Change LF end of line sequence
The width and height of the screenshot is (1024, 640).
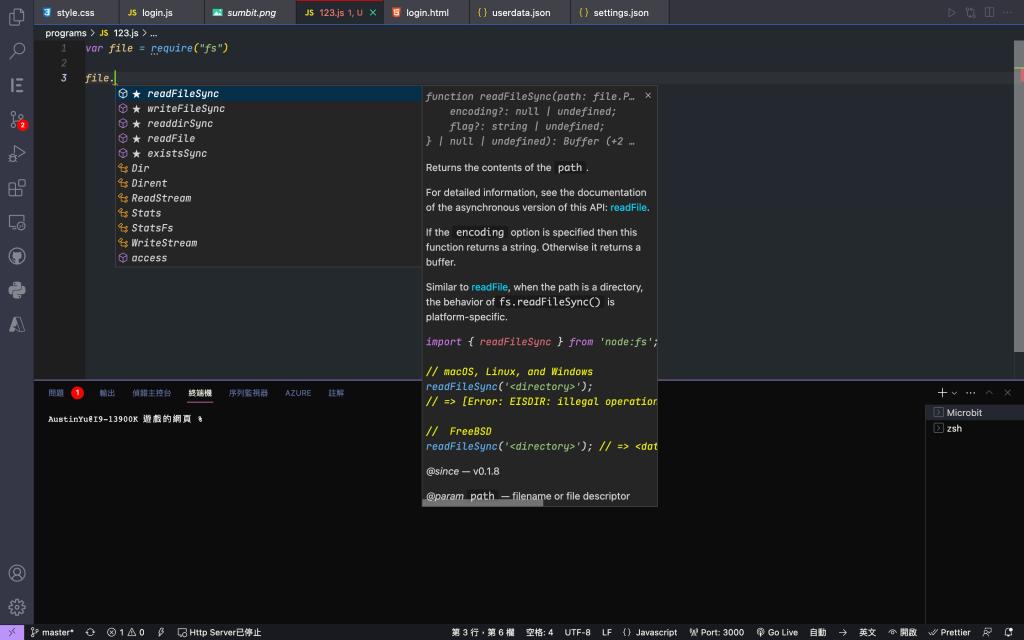607,632
